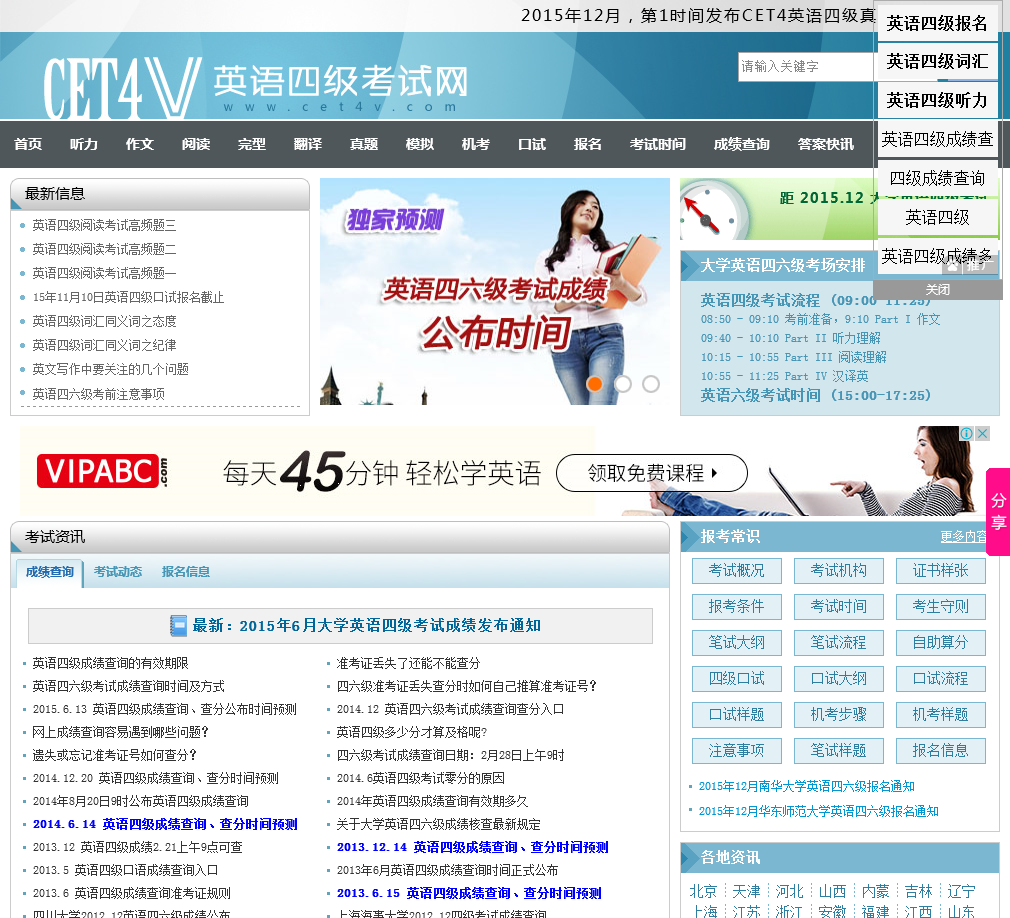This screenshot has height=918, width=1010.
Task: Switch to the 报名信息 tab
Action: click(x=186, y=572)
